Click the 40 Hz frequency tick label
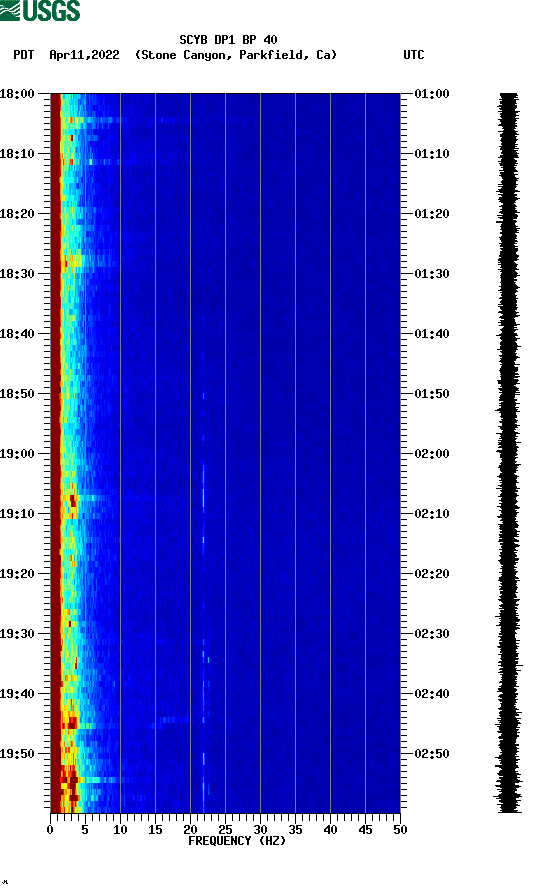This screenshot has height=893, width=552. 330,830
